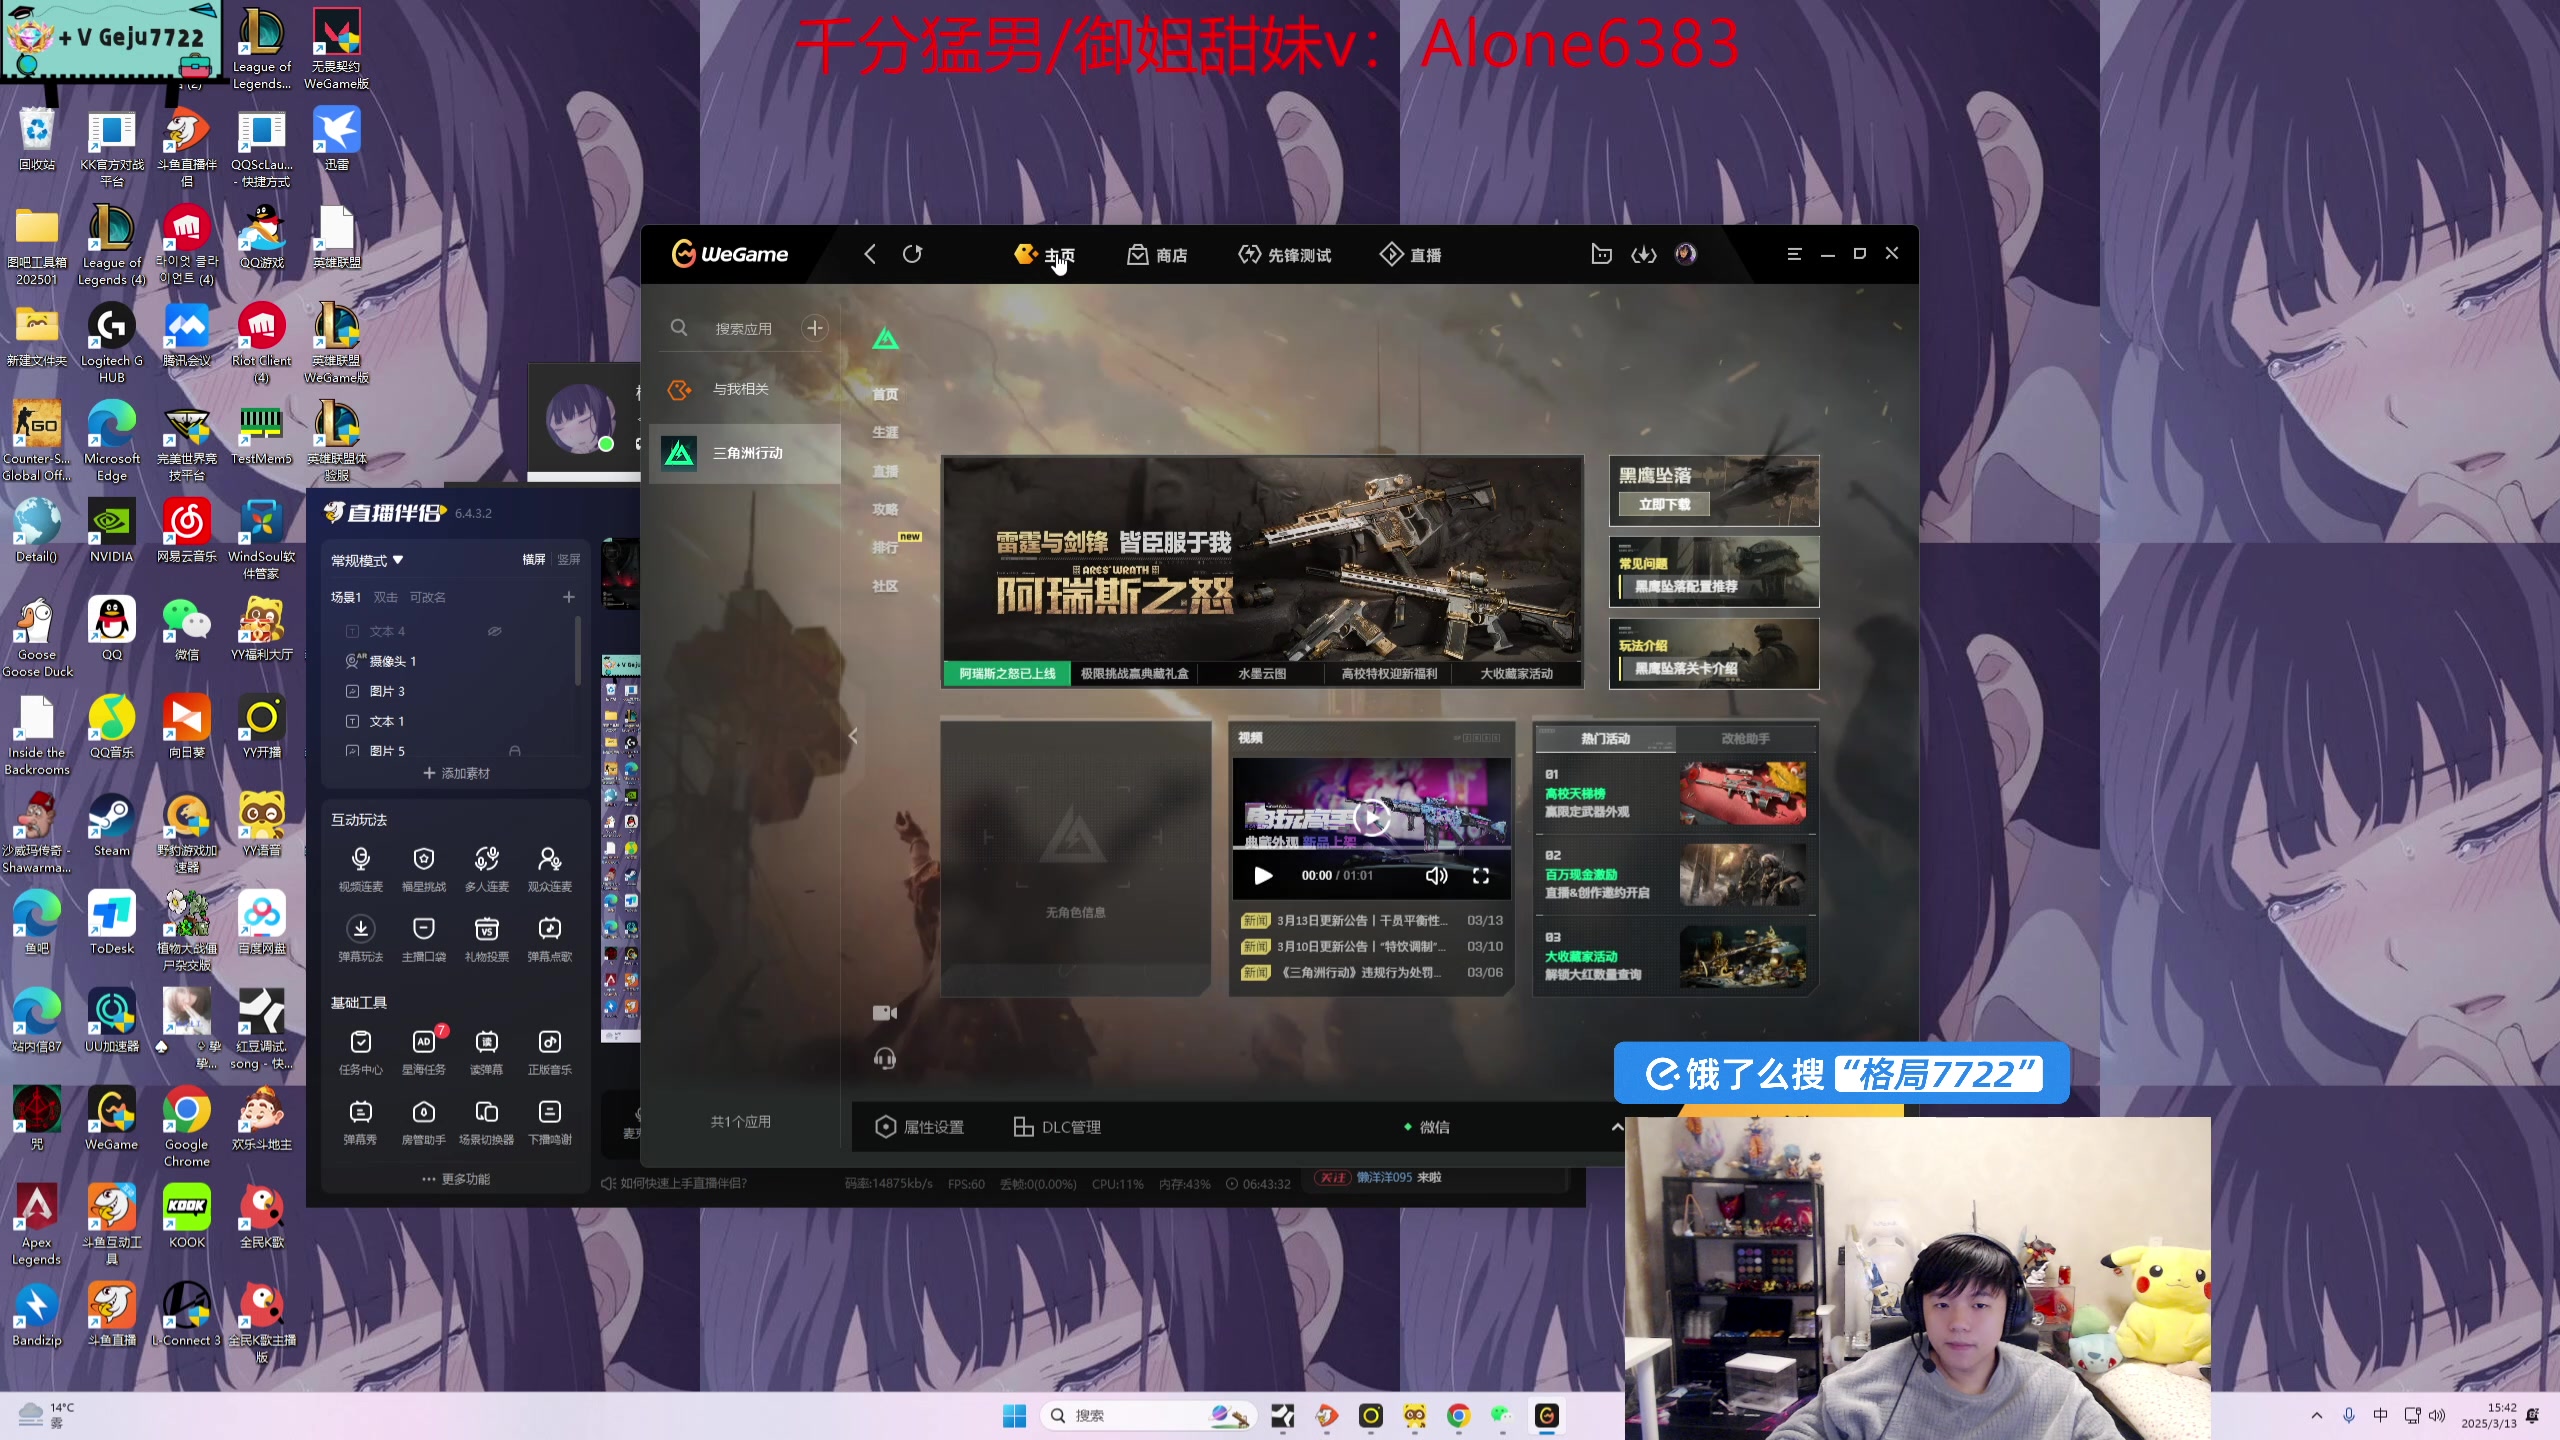This screenshot has width=2560, height=1440.
Task: Switch to 横屏 landscape mode
Action: point(534,559)
